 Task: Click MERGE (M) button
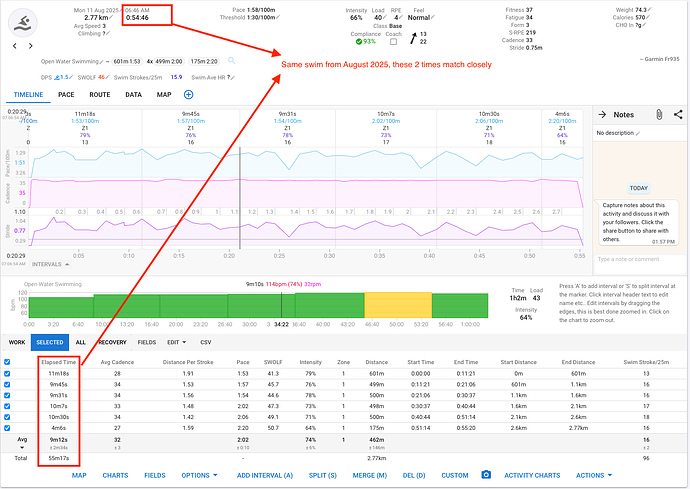coord(370,475)
